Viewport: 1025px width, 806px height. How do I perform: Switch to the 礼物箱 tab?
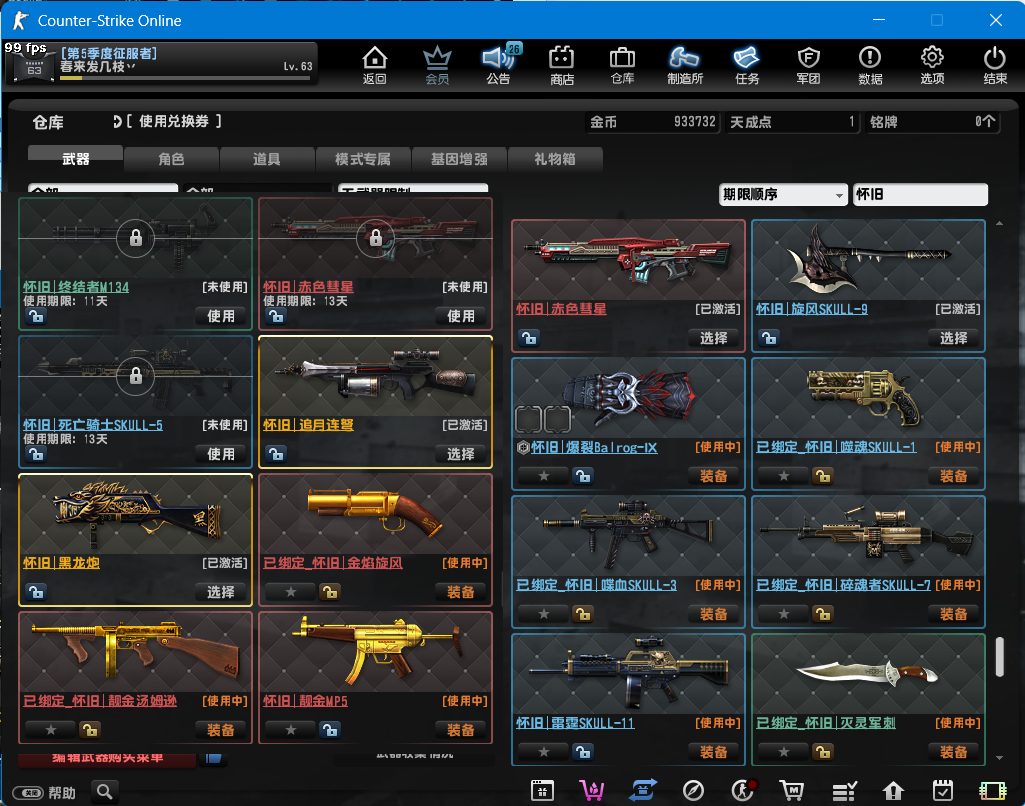pyautogui.click(x=554, y=159)
